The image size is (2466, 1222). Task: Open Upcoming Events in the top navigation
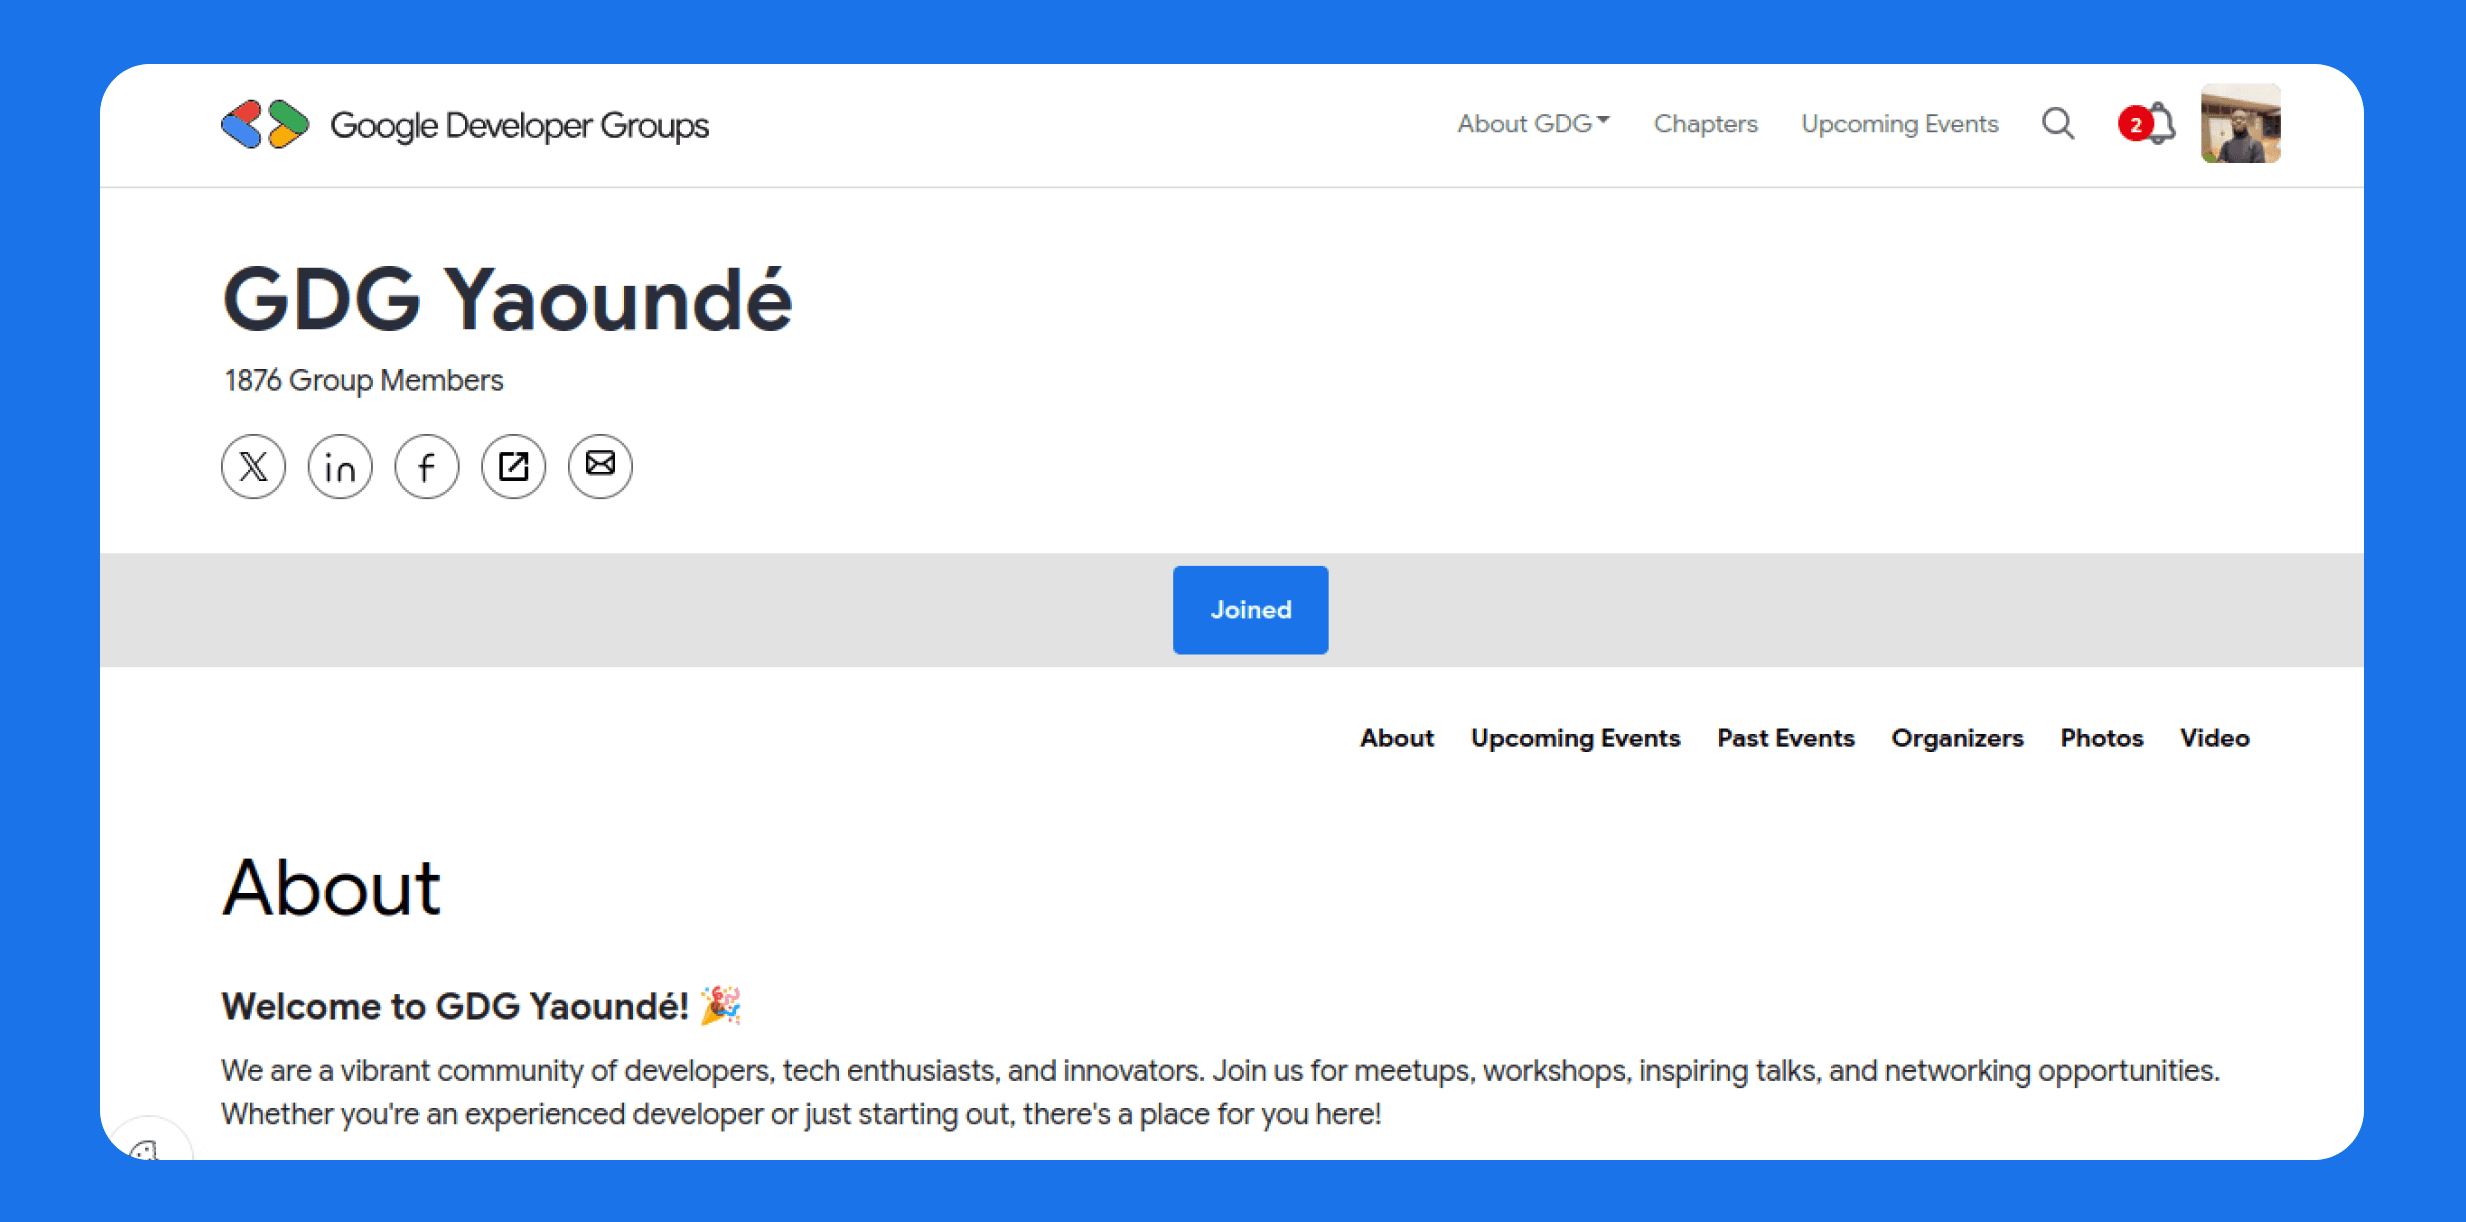tap(1900, 124)
